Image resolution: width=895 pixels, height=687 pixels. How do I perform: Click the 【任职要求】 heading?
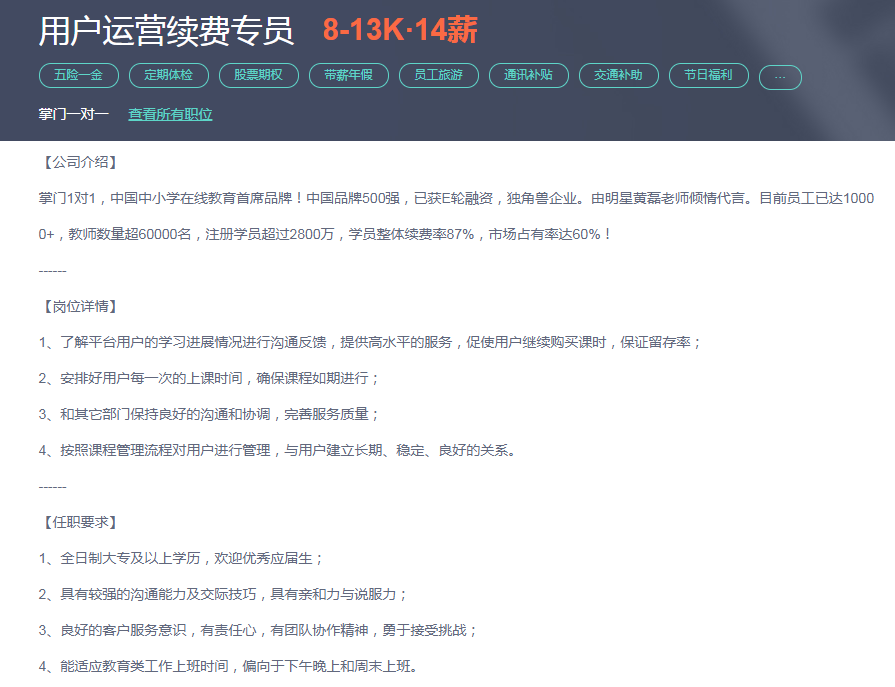click(80, 523)
